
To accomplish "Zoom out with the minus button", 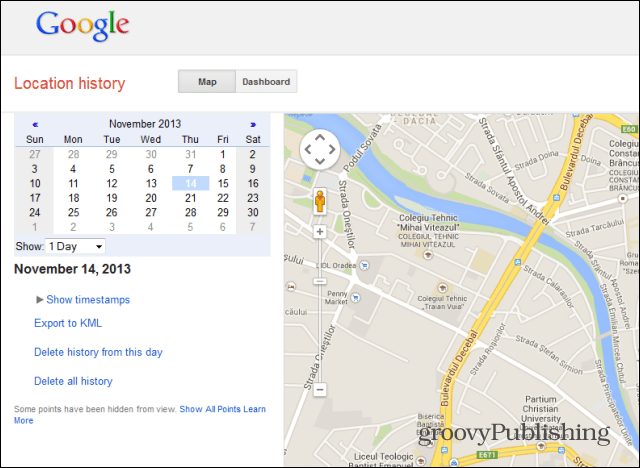I will [x=320, y=390].
